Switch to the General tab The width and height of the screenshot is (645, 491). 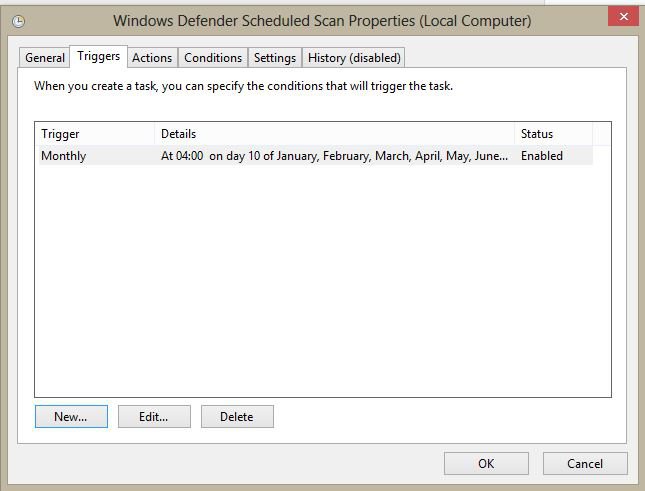coord(45,58)
